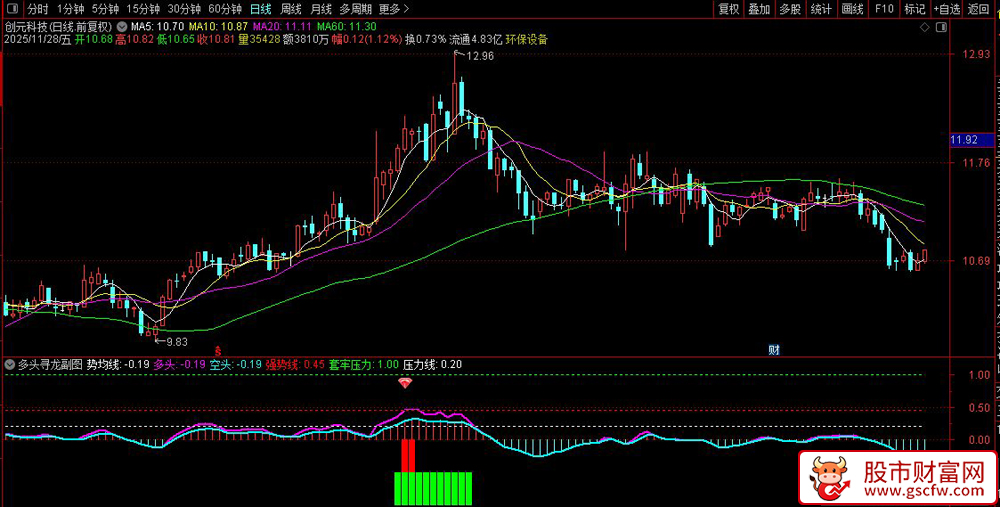This screenshot has width=1000, height=507.
Task: Switch to 5分钟 period tab
Action: (105, 9)
